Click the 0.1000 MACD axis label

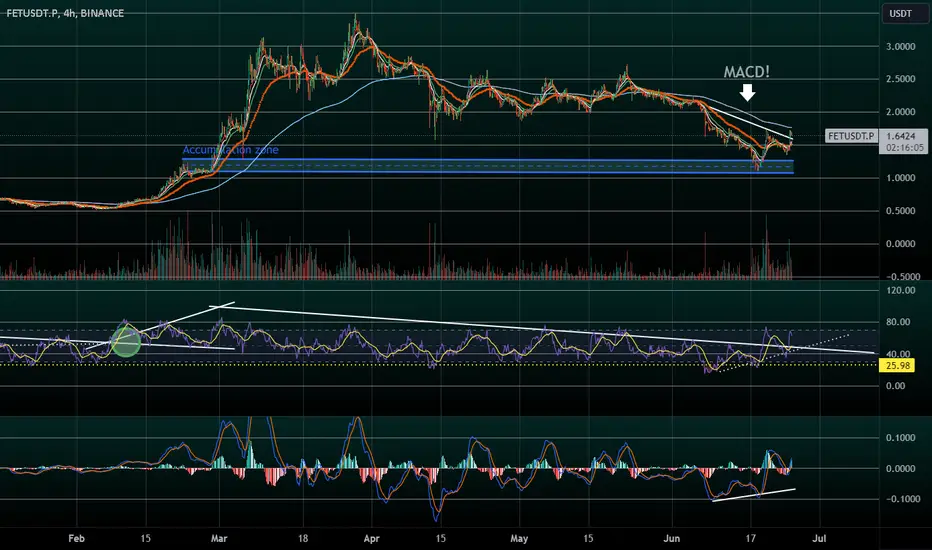(x=900, y=438)
